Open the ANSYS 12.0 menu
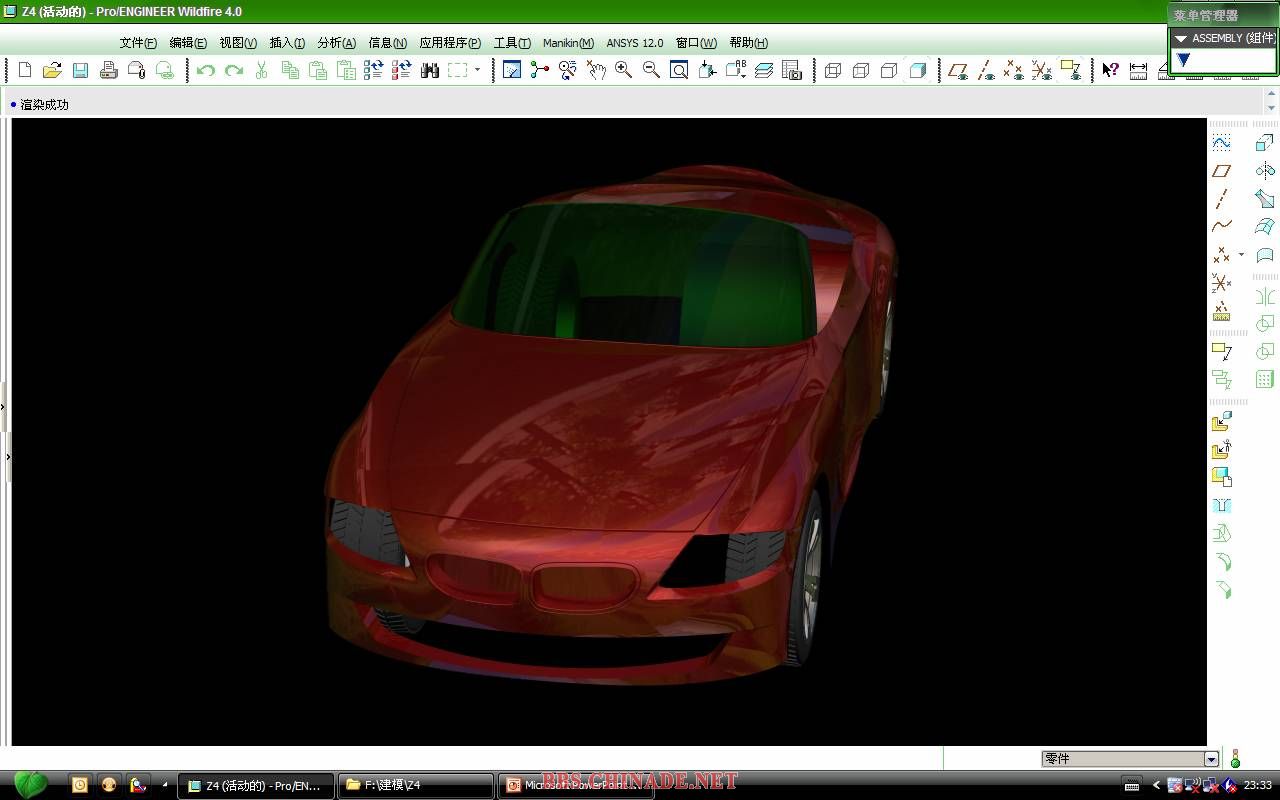1280x800 pixels. pyautogui.click(x=635, y=43)
